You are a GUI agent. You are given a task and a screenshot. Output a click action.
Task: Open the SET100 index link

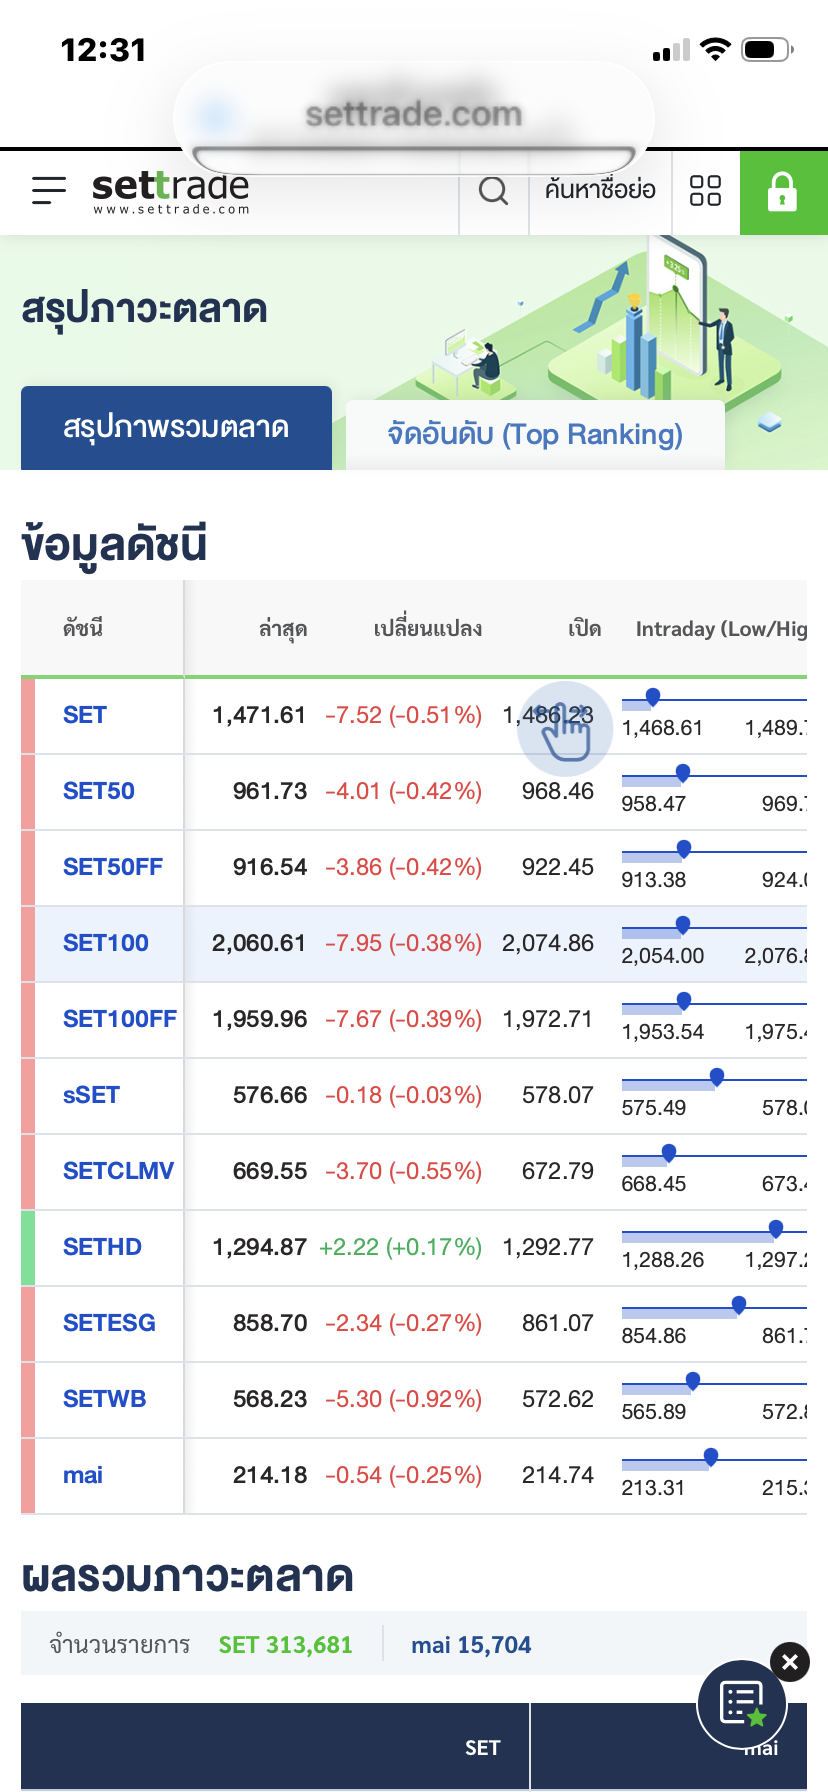(106, 943)
